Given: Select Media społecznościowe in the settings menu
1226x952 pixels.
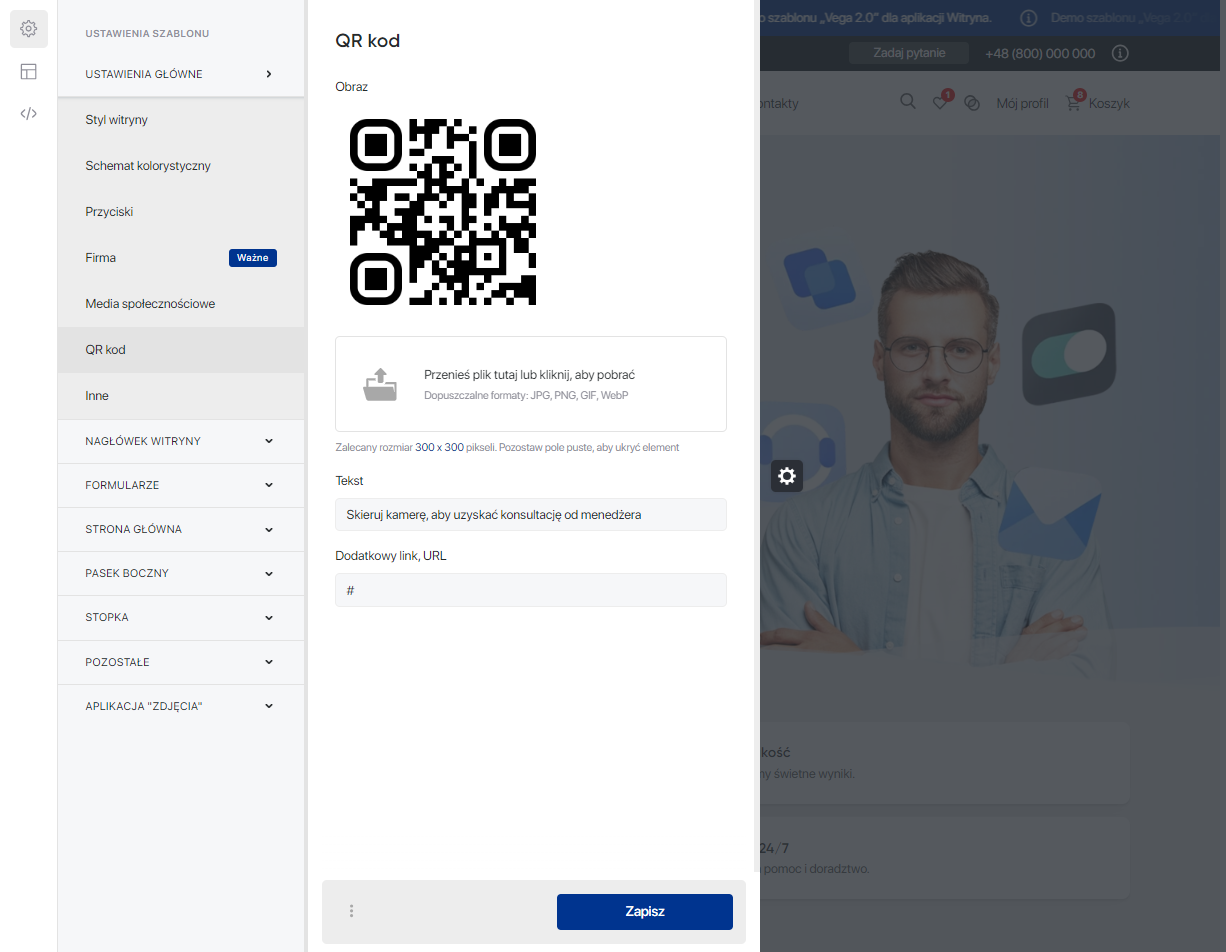Looking at the screenshot, I should 150,303.
